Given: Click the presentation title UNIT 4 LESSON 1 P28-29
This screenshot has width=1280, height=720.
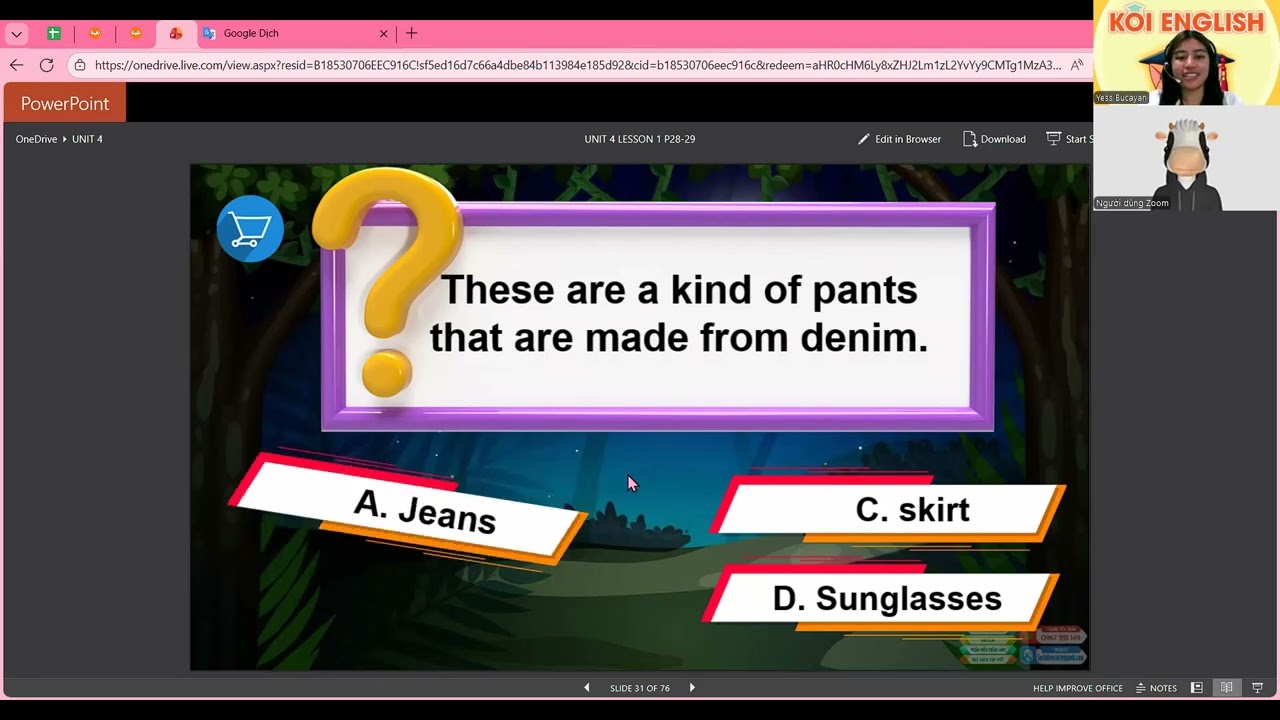Looking at the screenshot, I should (640, 139).
